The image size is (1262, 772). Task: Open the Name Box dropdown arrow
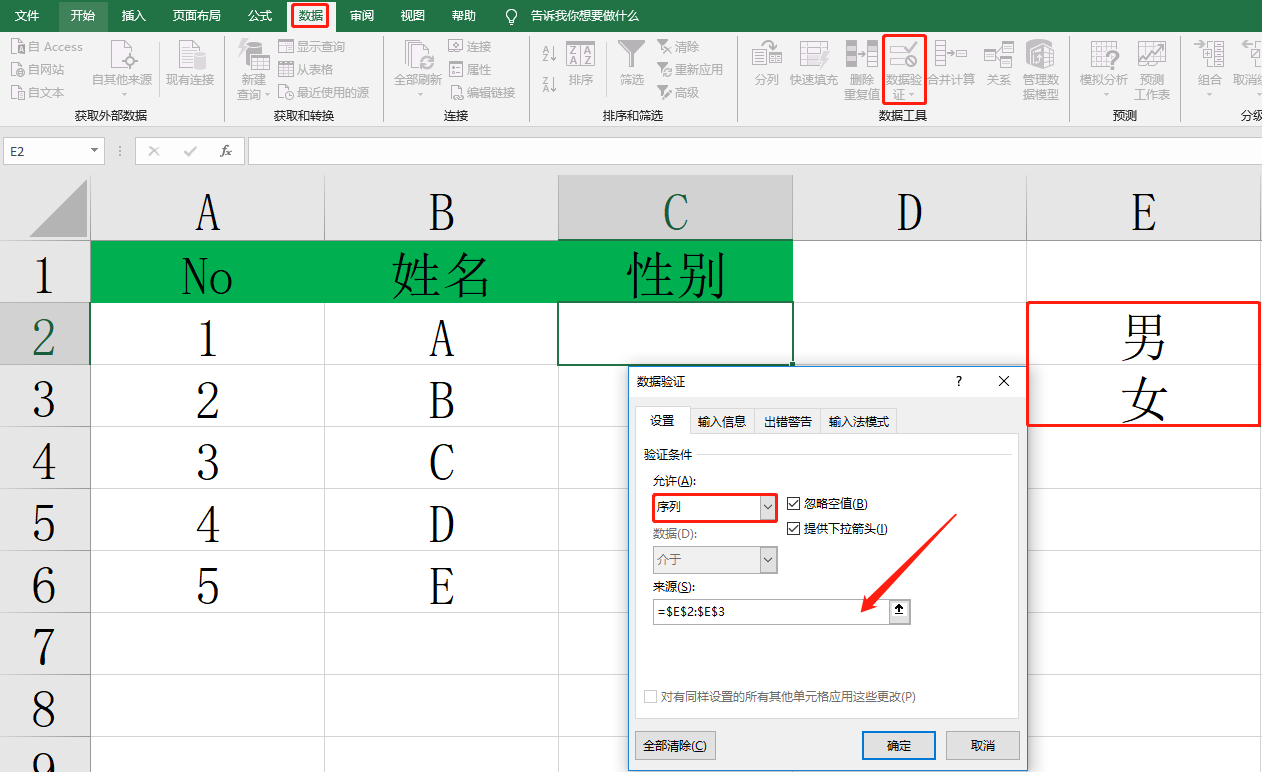pos(95,151)
